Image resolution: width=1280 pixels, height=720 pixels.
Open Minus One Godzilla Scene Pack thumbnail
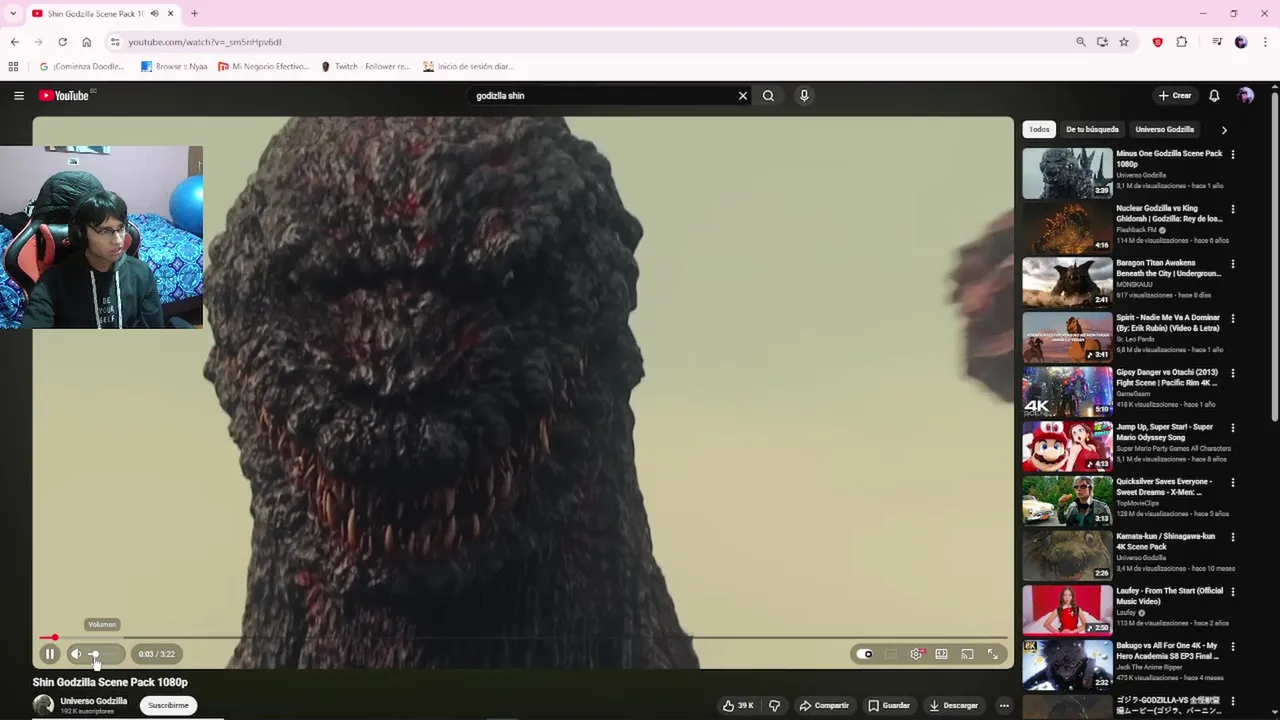[1067, 173]
